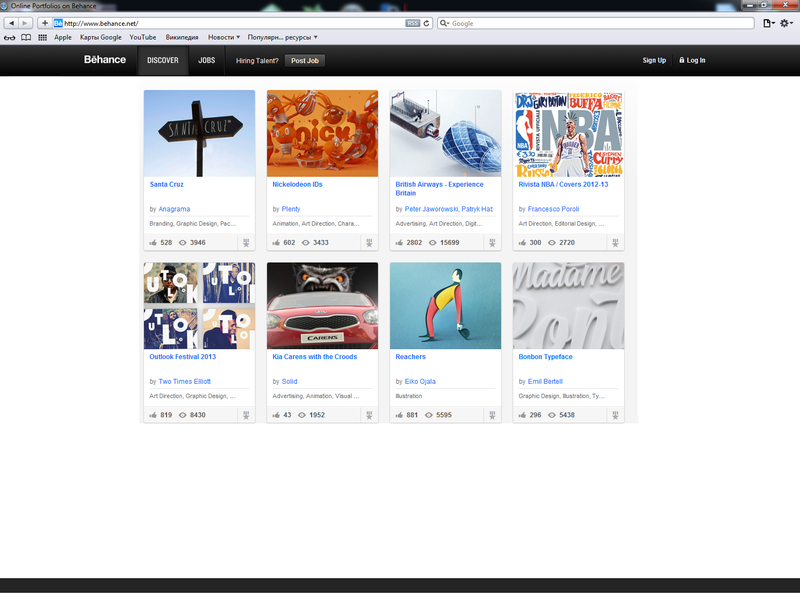This screenshot has height=593, width=800.
Task: Open the JOBS tab
Action: coord(207,60)
